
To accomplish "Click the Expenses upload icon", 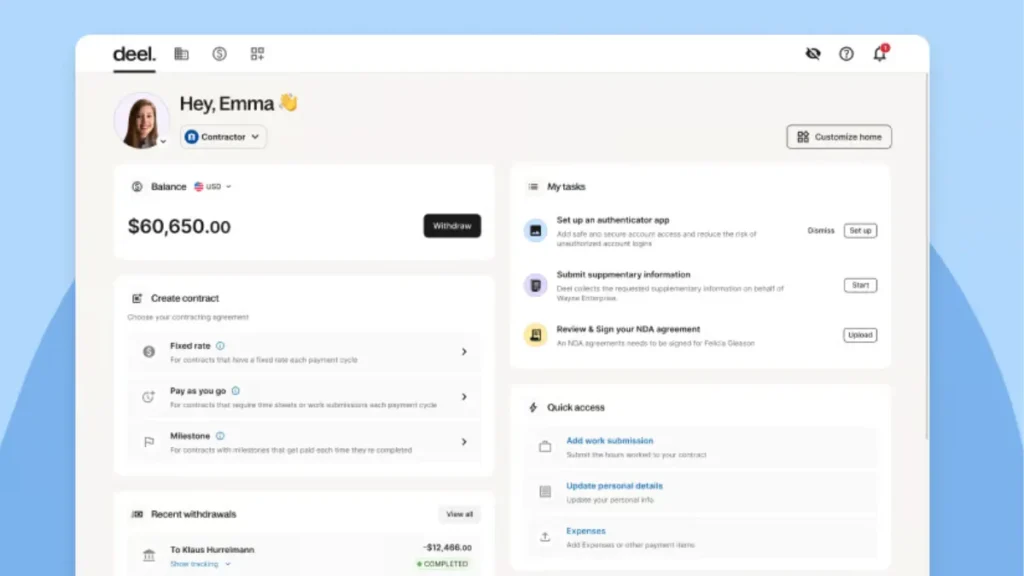I will pos(545,537).
